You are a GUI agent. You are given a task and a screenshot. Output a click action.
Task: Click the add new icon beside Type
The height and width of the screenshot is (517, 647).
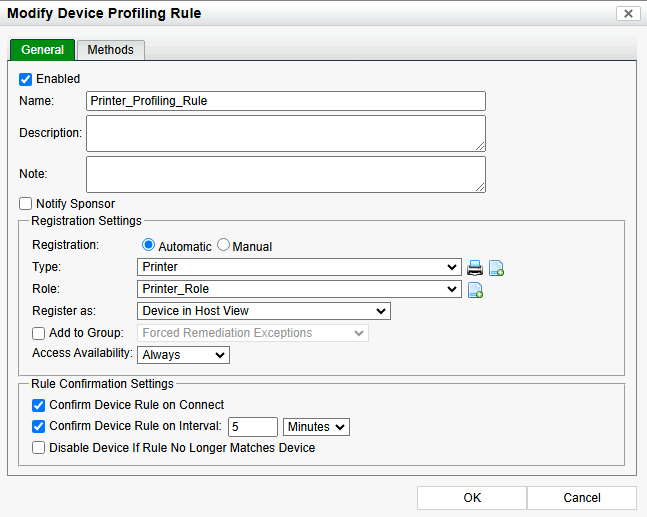(496, 267)
